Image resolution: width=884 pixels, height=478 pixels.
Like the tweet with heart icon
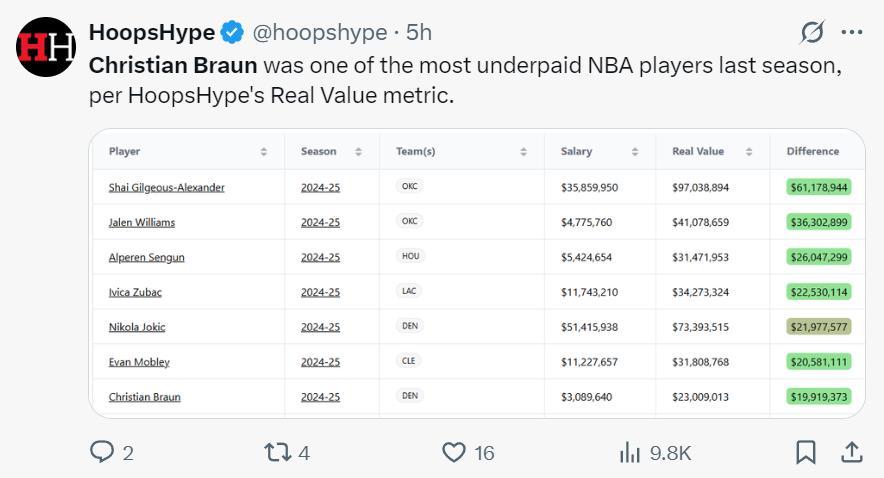(454, 453)
